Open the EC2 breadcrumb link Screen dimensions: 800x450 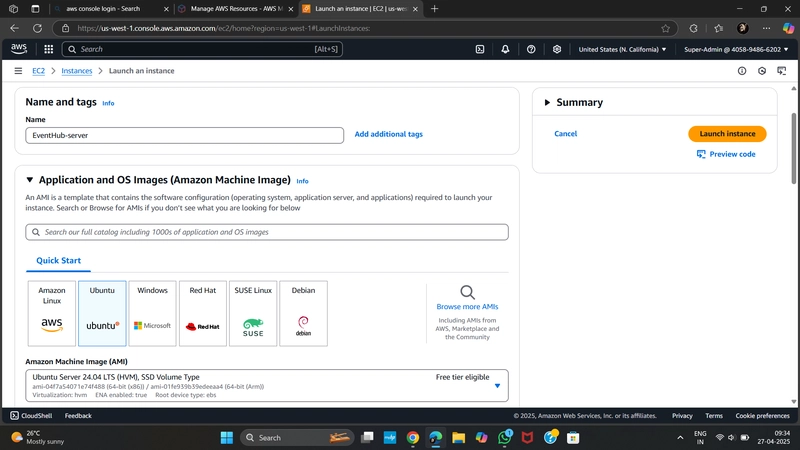(x=39, y=71)
